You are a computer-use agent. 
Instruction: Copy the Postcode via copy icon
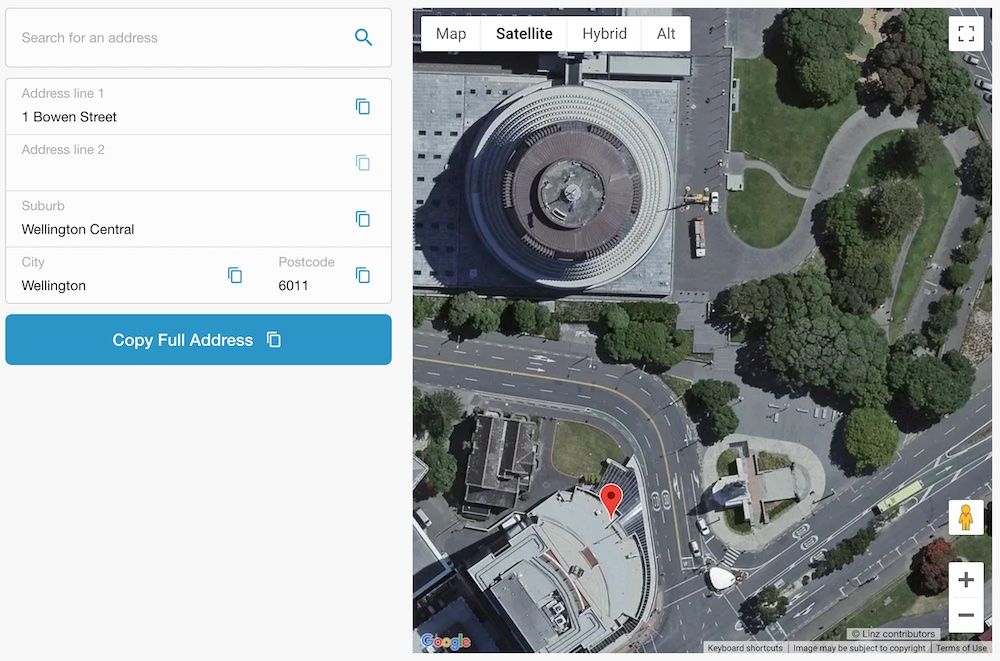[363, 275]
